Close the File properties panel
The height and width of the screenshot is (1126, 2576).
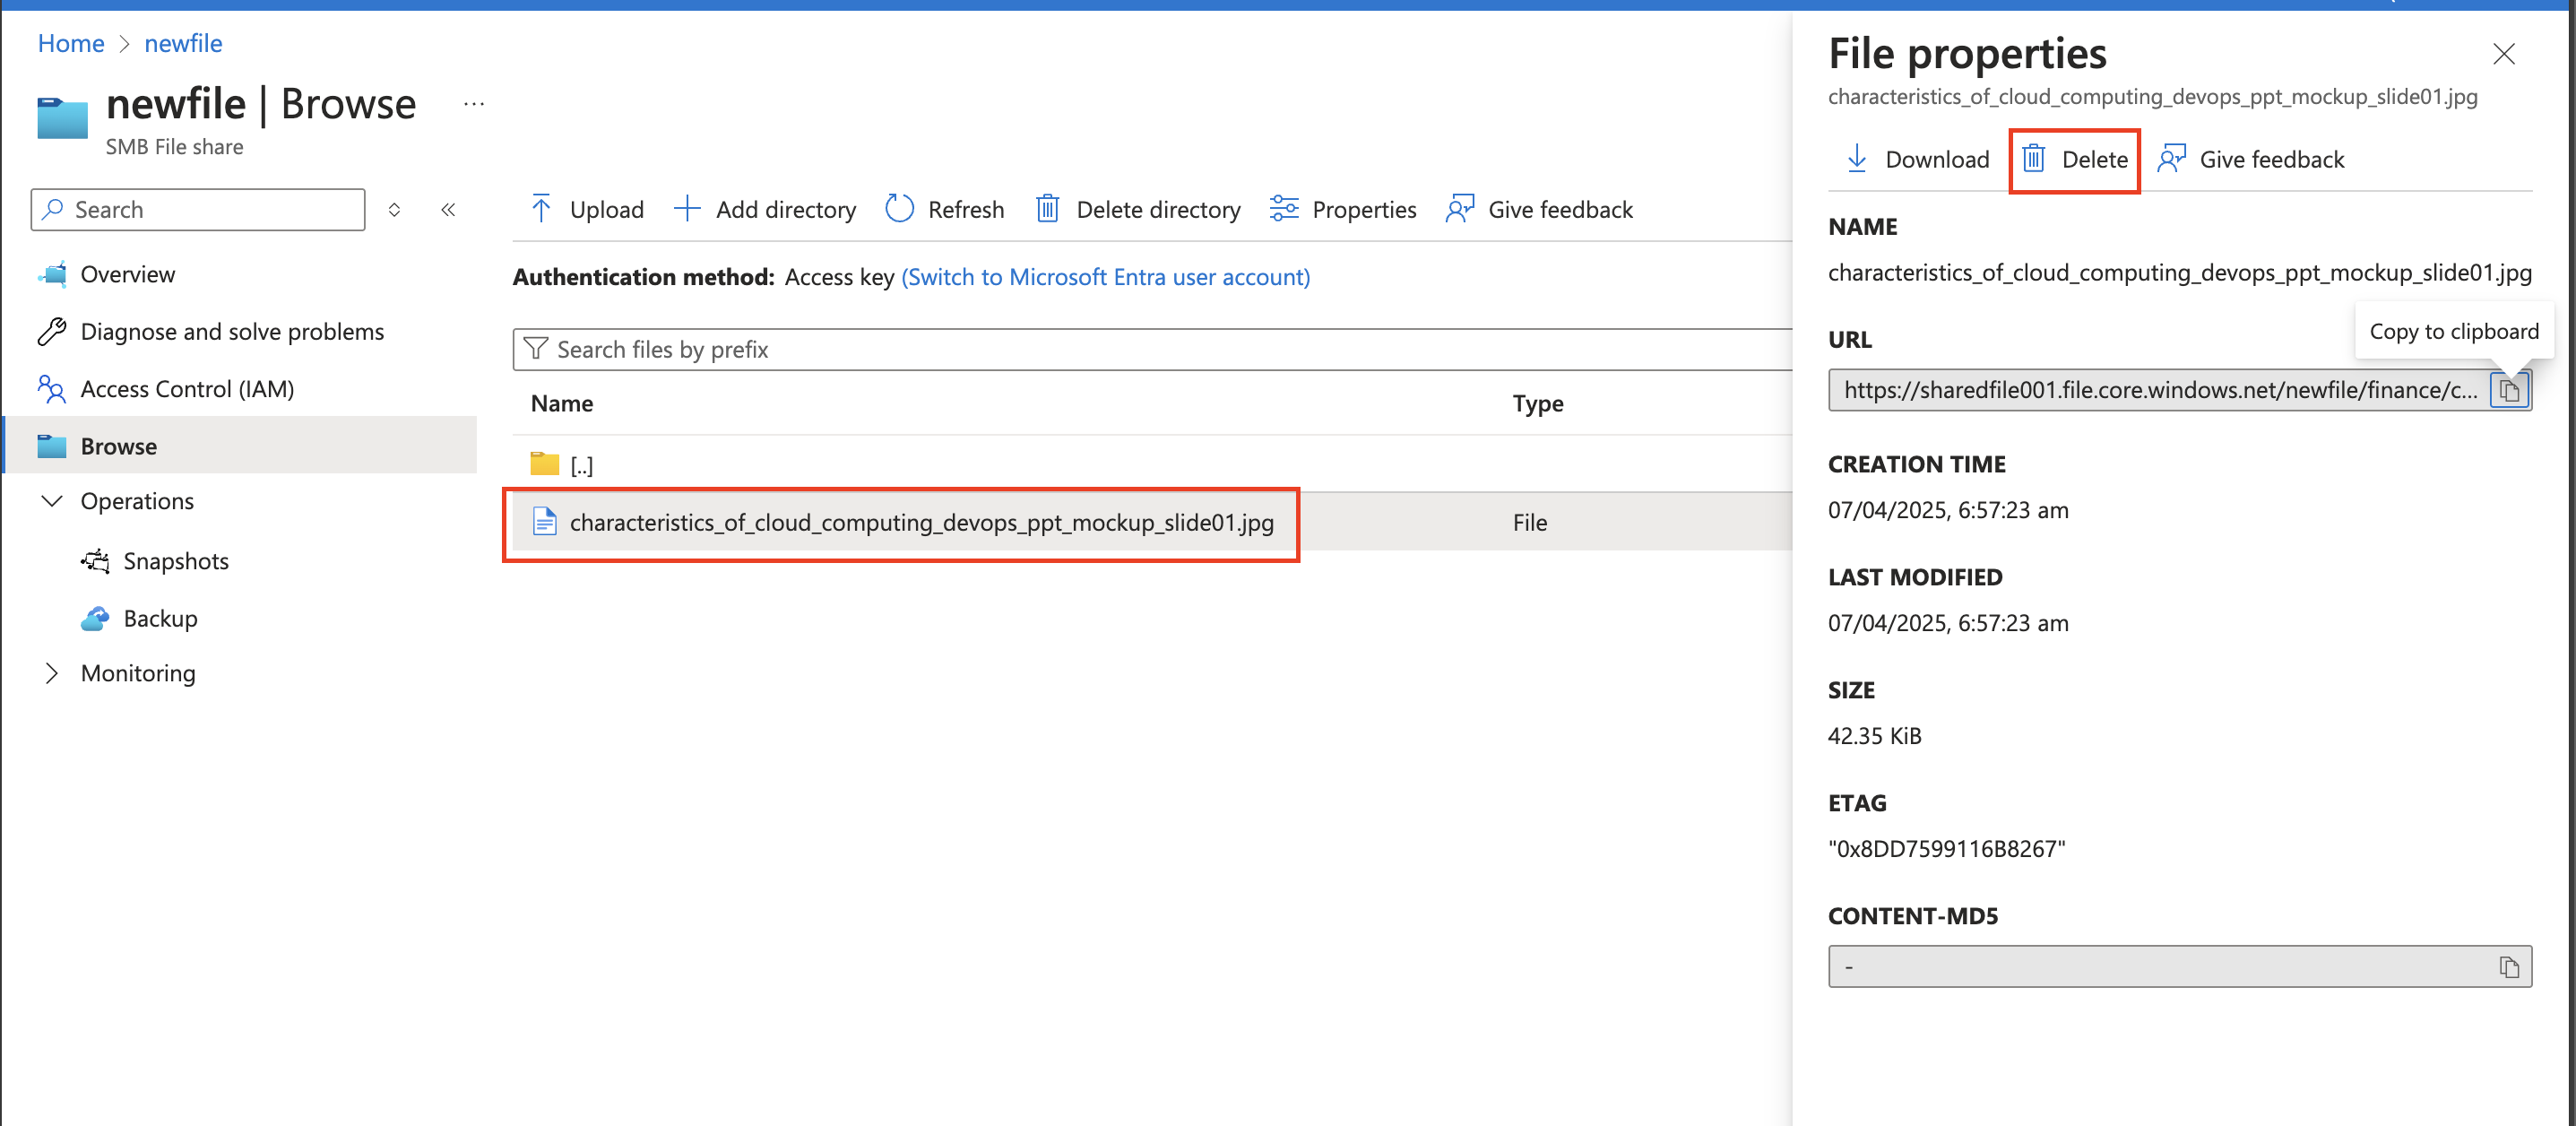point(2503,54)
